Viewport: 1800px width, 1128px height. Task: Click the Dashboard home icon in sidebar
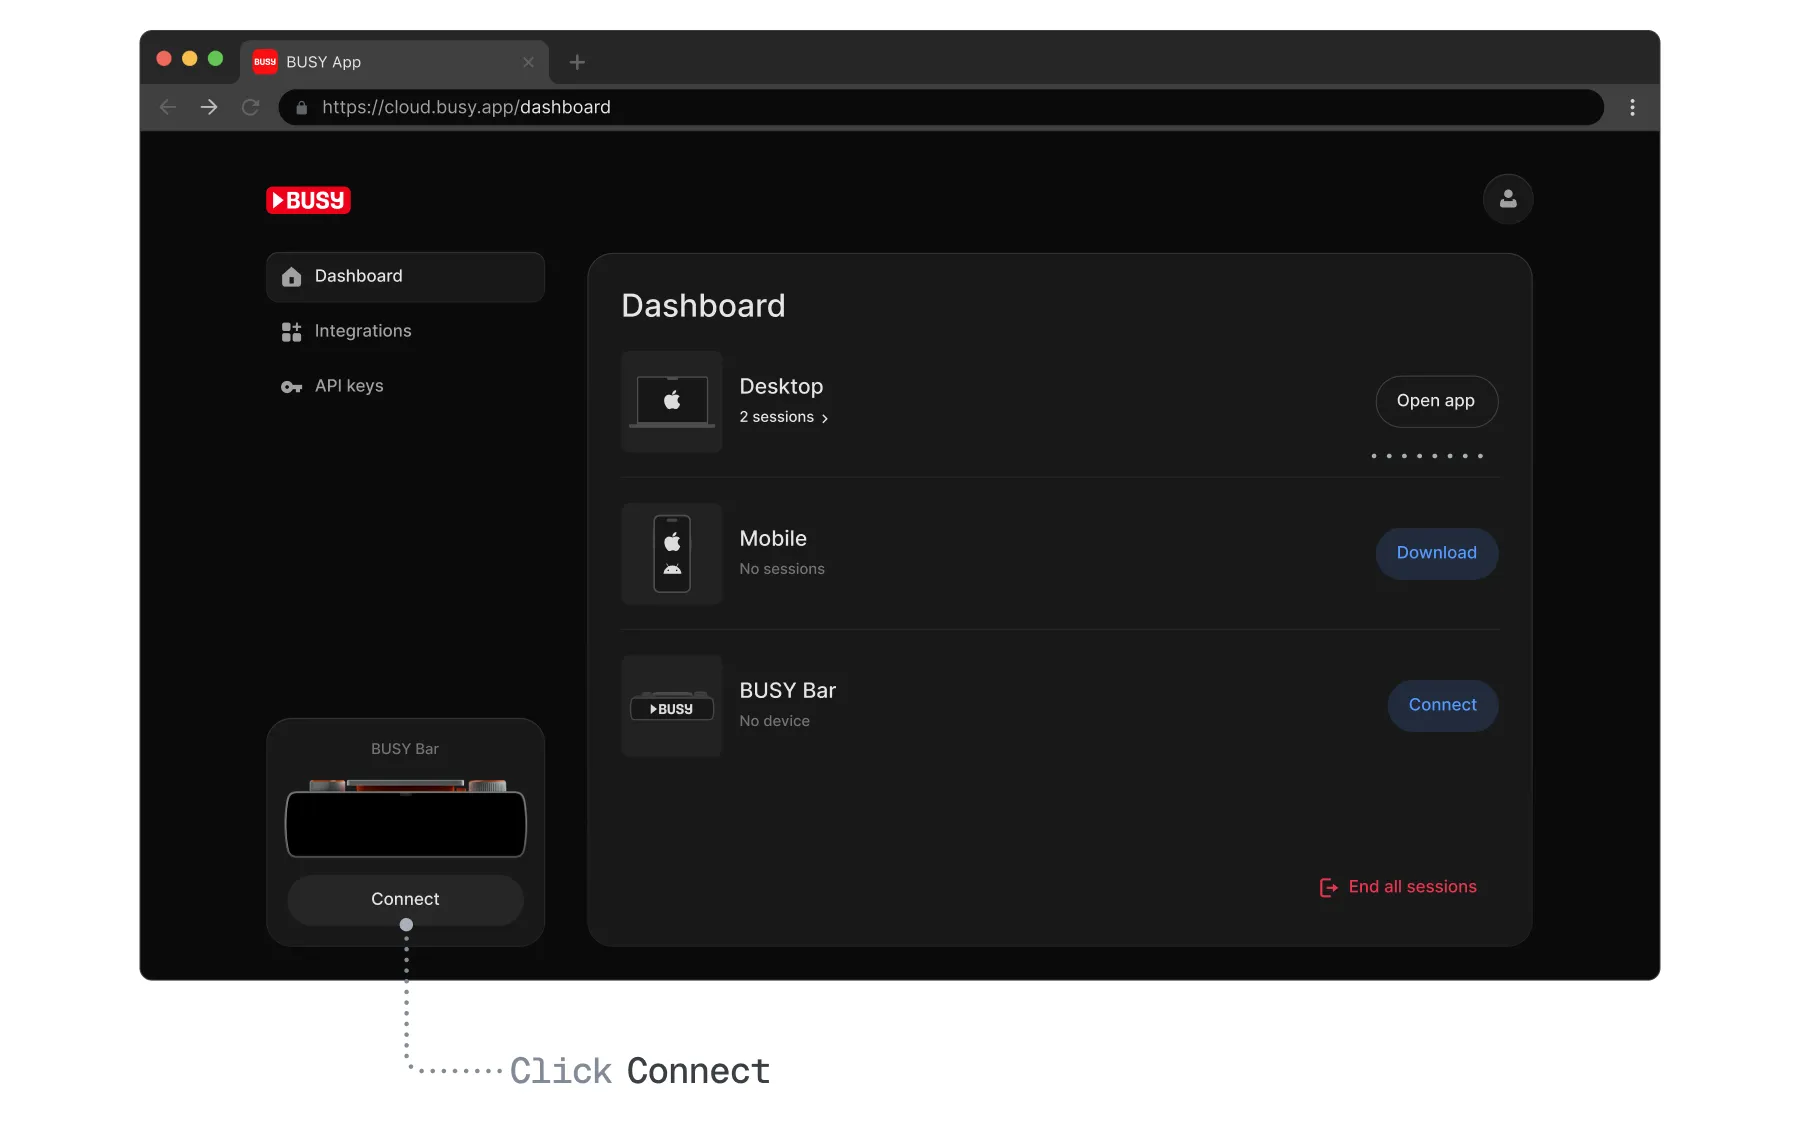click(291, 277)
